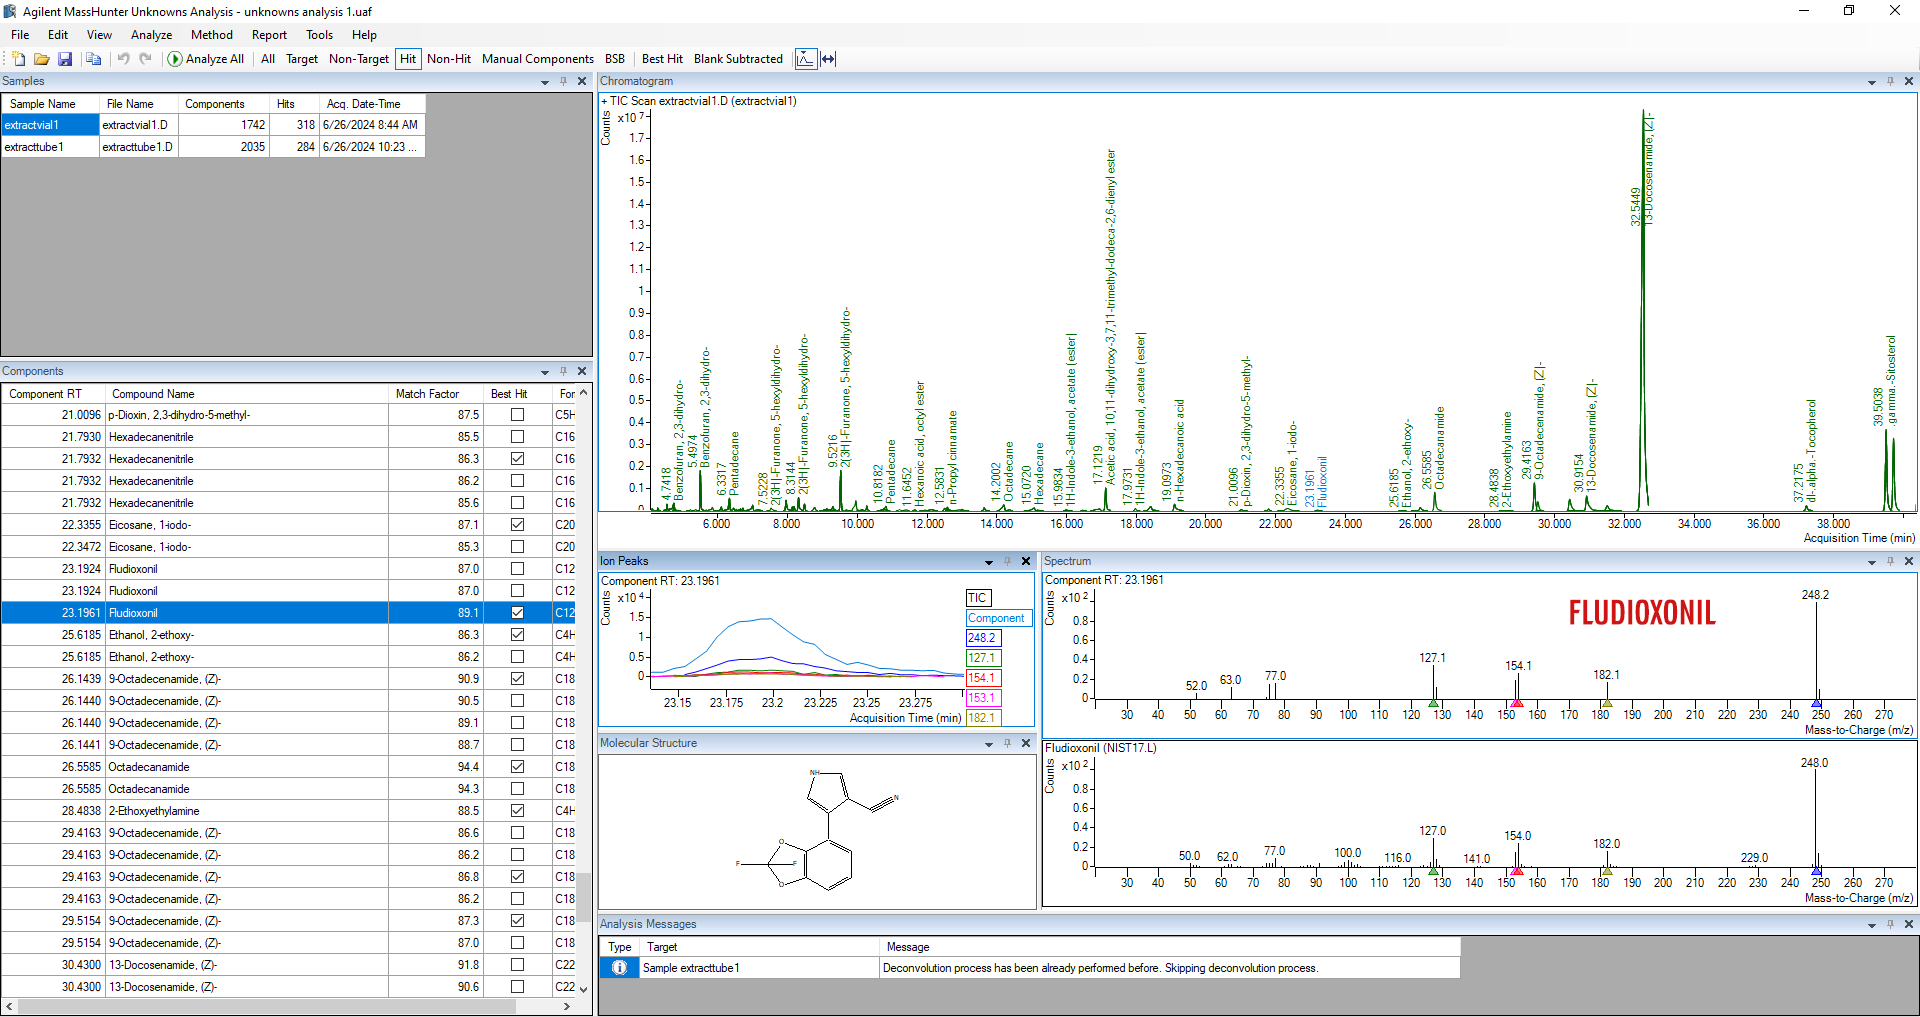Uncheck Best Hit for Octadecanamide match 94.4
The height and width of the screenshot is (1017, 1920).
tap(517, 767)
